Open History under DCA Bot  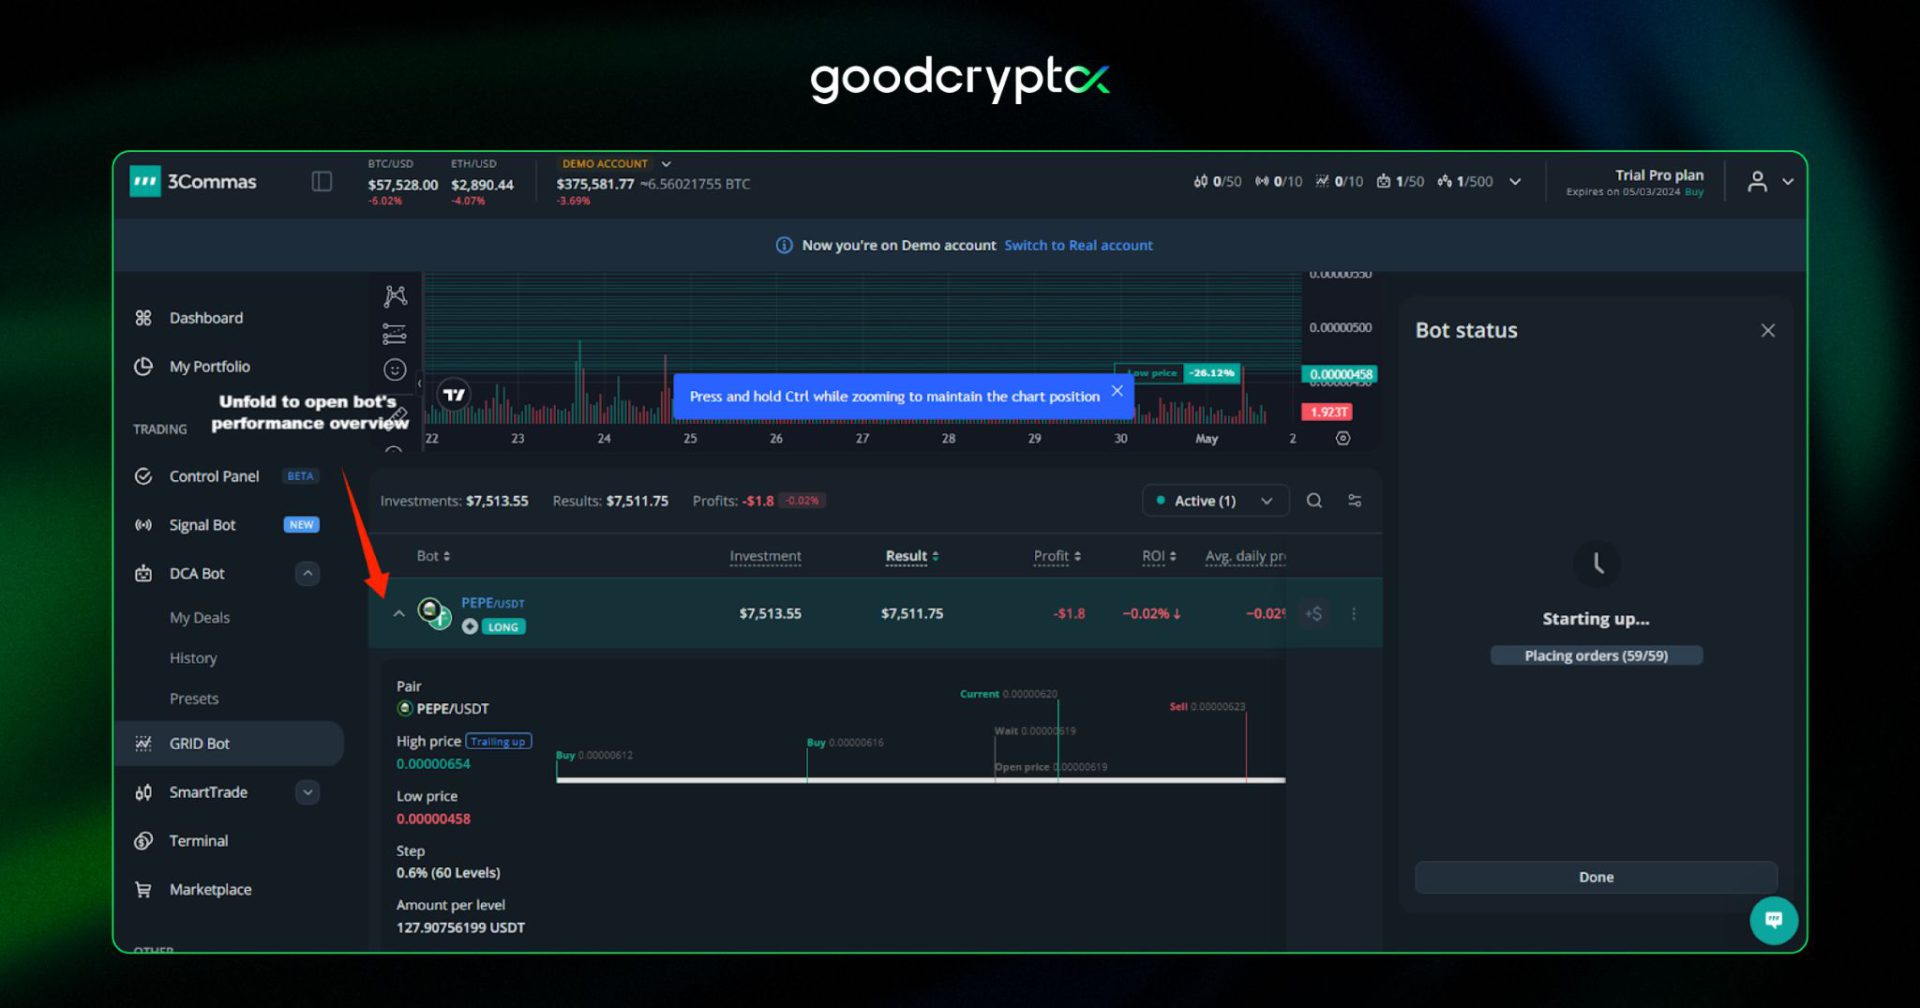click(193, 658)
